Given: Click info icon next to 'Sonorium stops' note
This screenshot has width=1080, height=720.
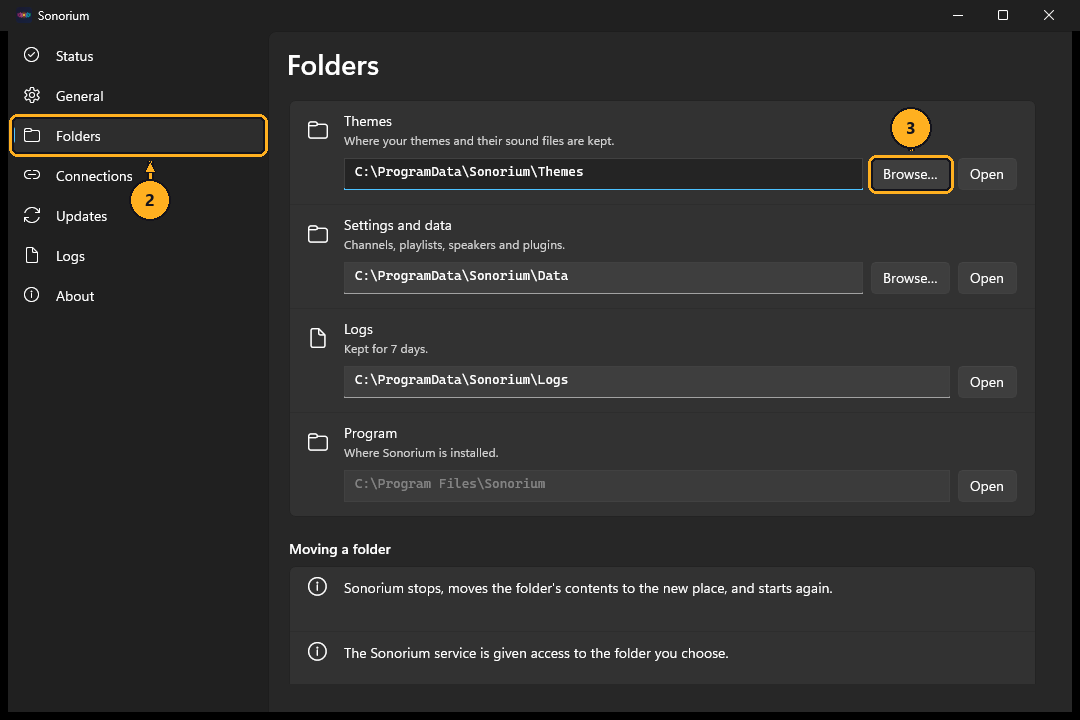Looking at the screenshot, I should tap(318, 587).
